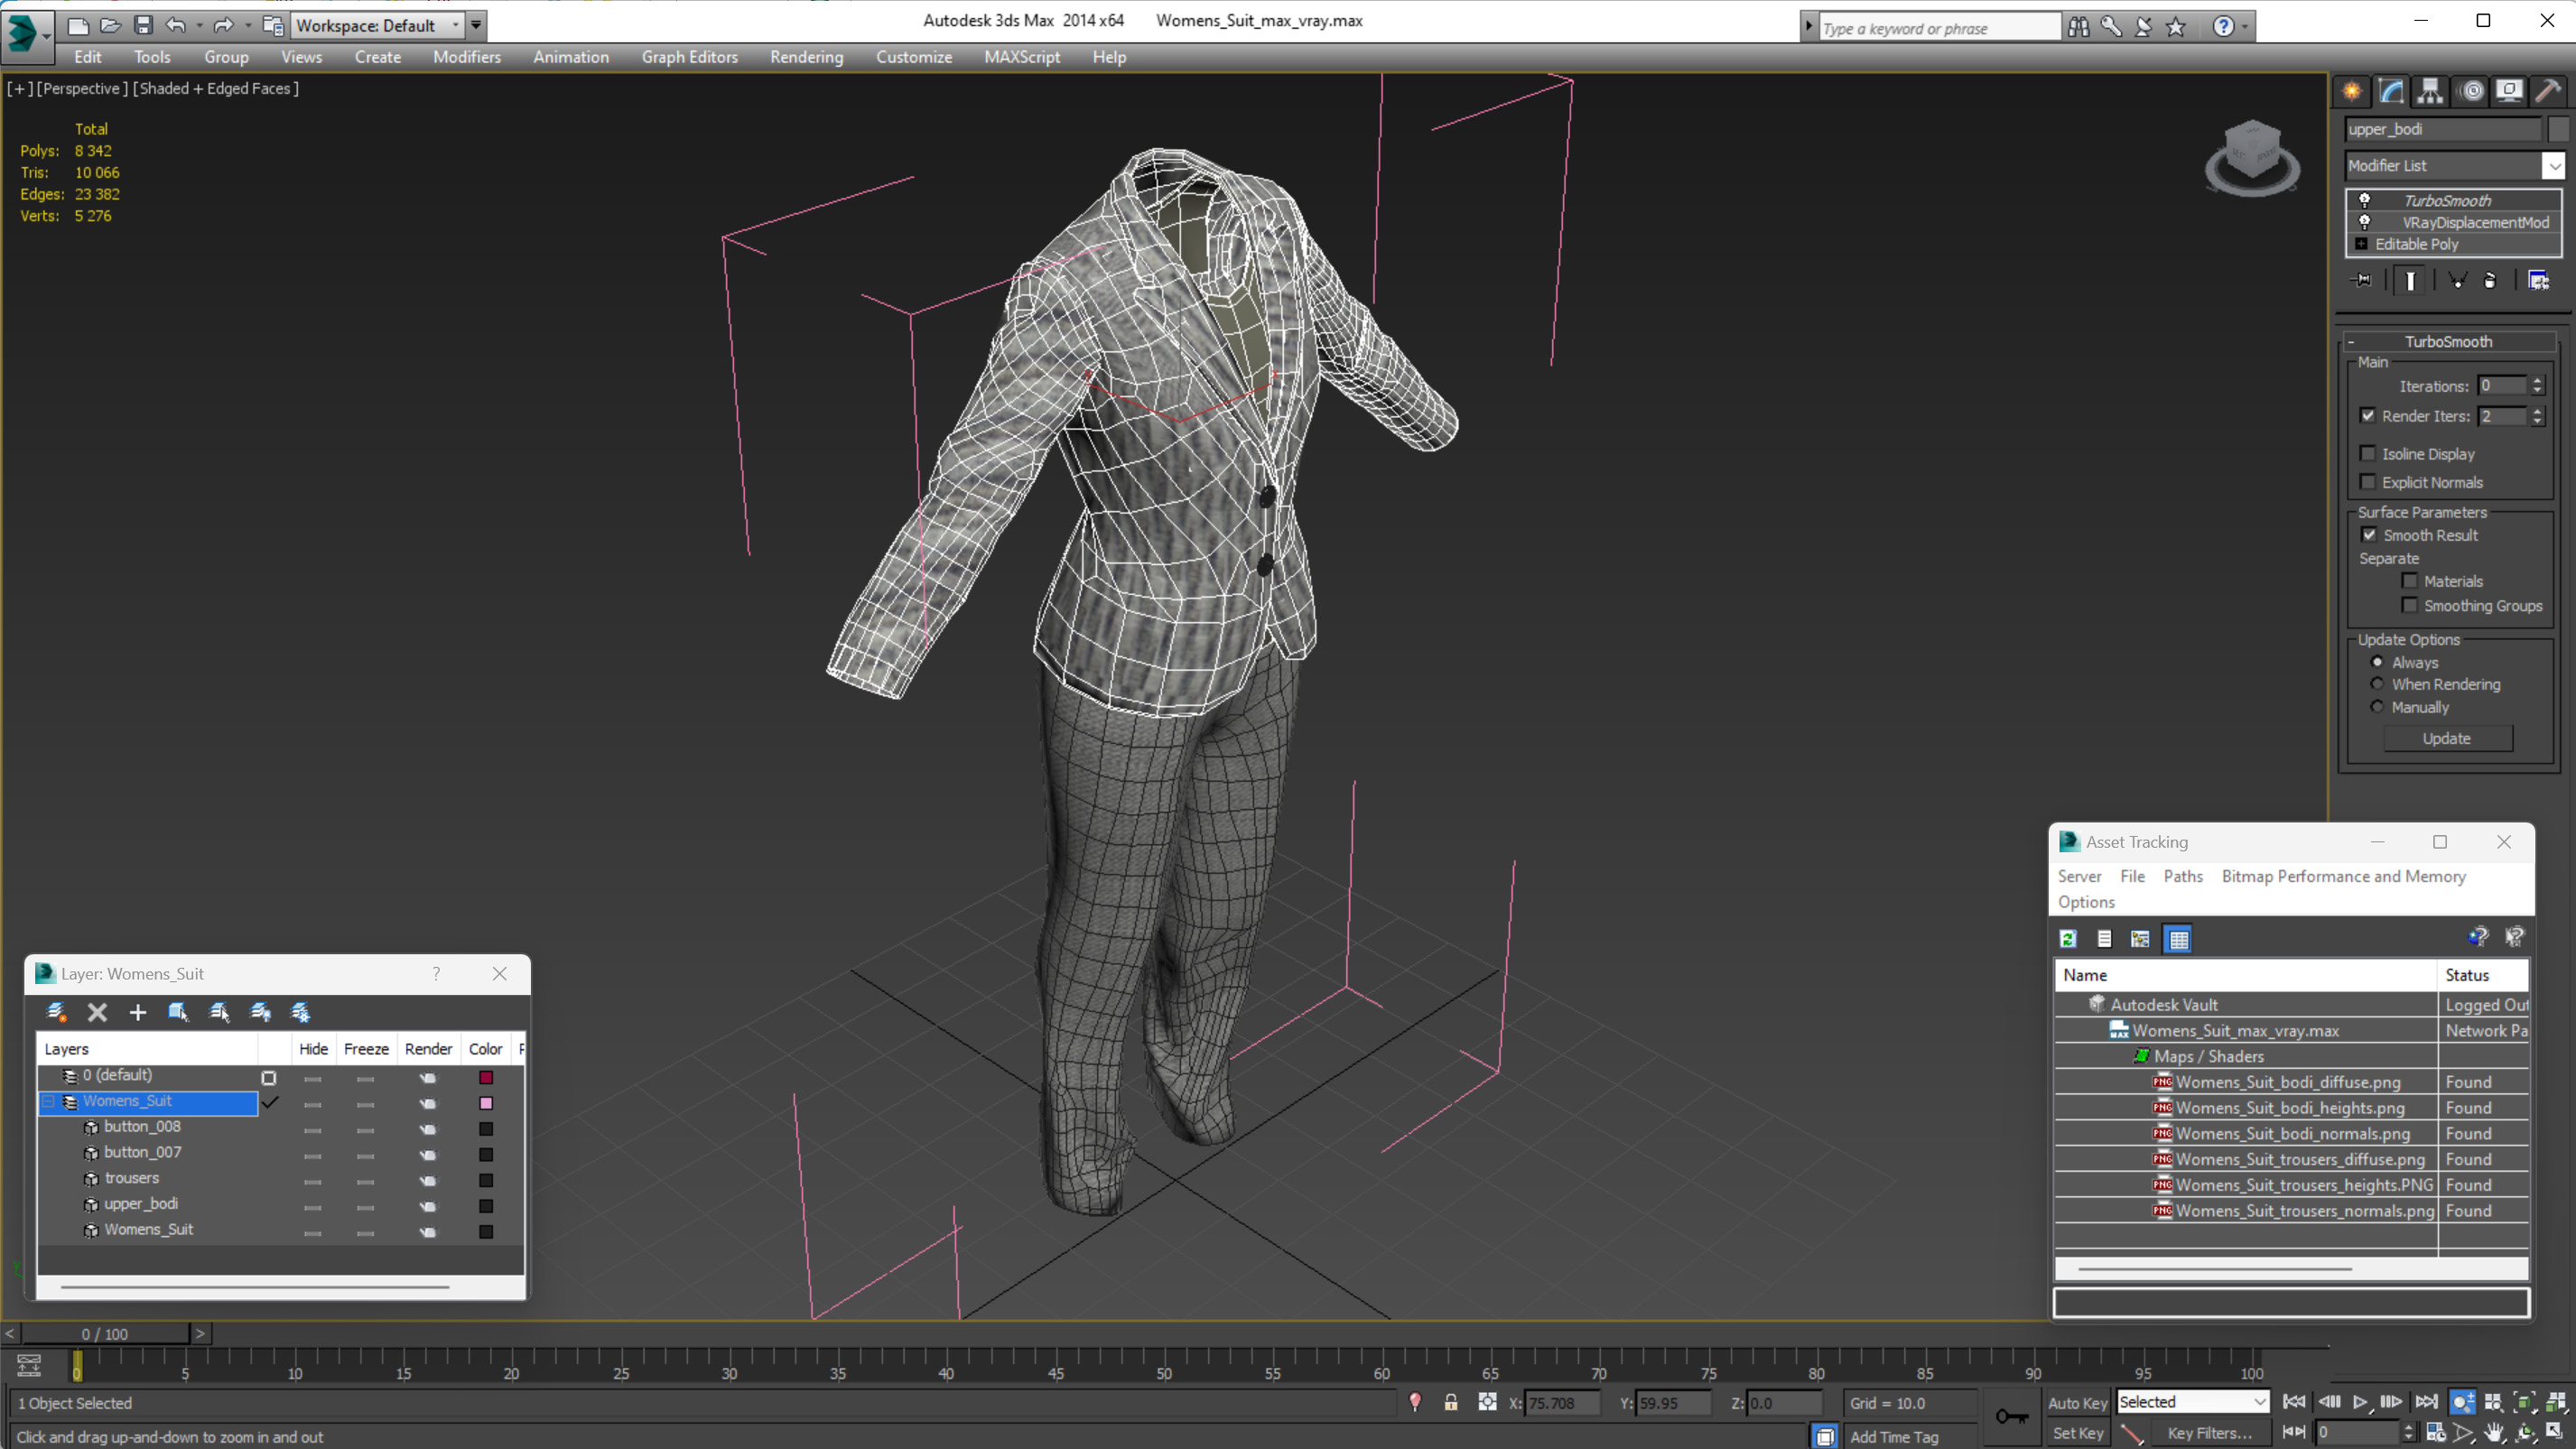The height and width of the screenshot is (1449, 2576).
Task: Open the Paths menu in Asset Tracking
Action: [2182, 876]
